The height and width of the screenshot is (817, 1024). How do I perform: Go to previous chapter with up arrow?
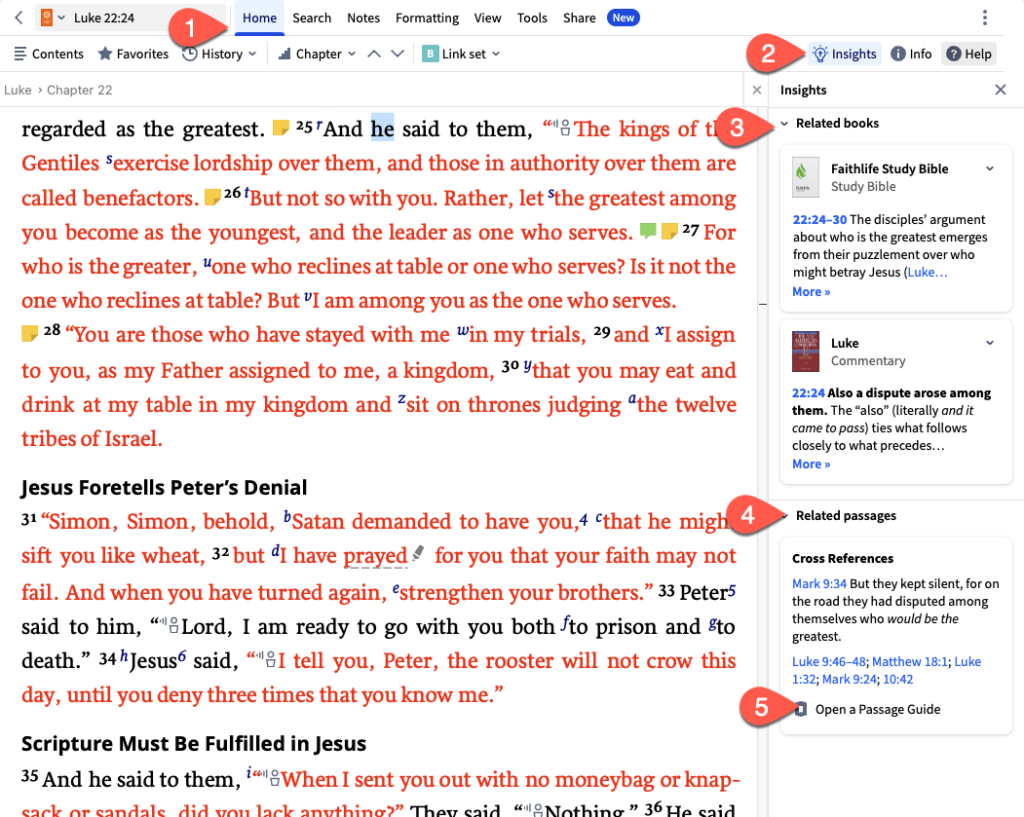(374, 54)
